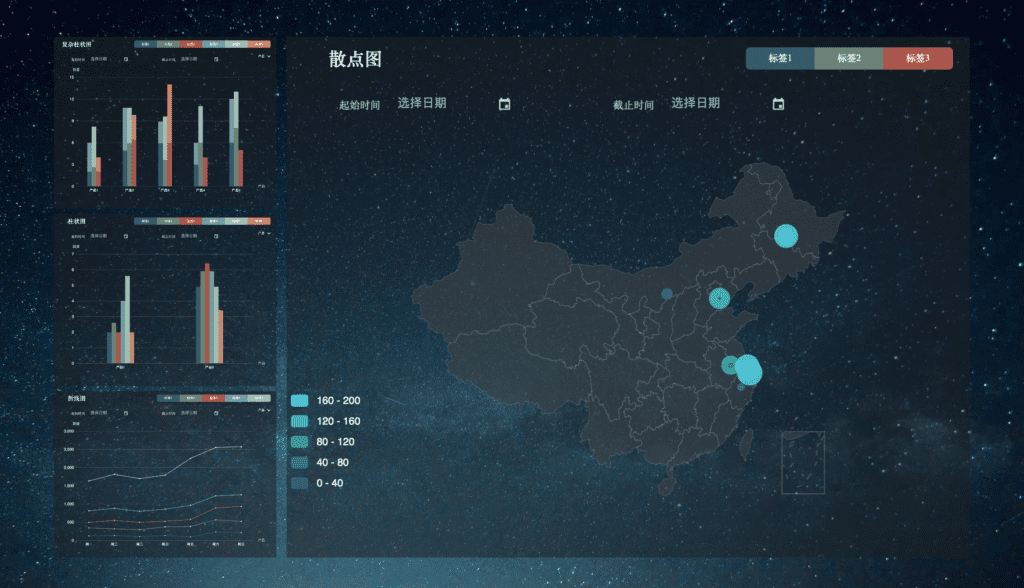Toggle dark blue legend segment in 折线图 panel
Screen dimensions: 1024x588
(168, 398)
